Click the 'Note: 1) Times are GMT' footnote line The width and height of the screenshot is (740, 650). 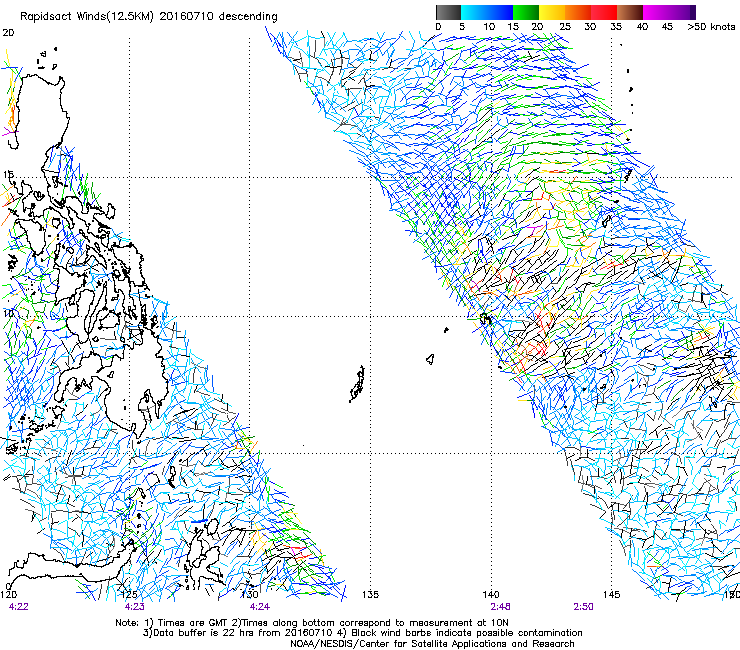click(312, 623)
